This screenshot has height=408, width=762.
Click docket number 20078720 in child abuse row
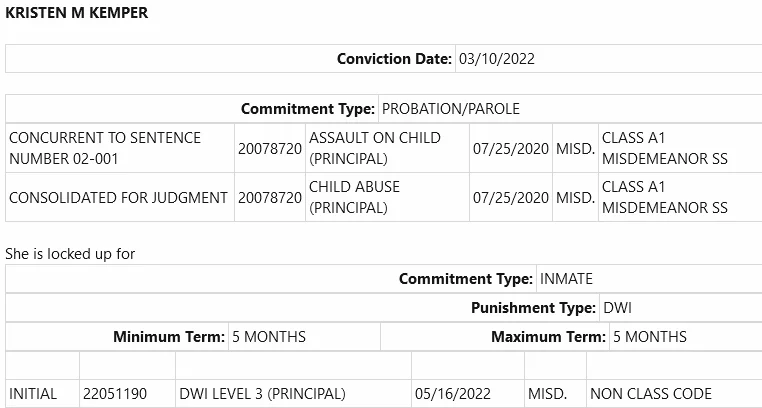(x=270, y=198)
